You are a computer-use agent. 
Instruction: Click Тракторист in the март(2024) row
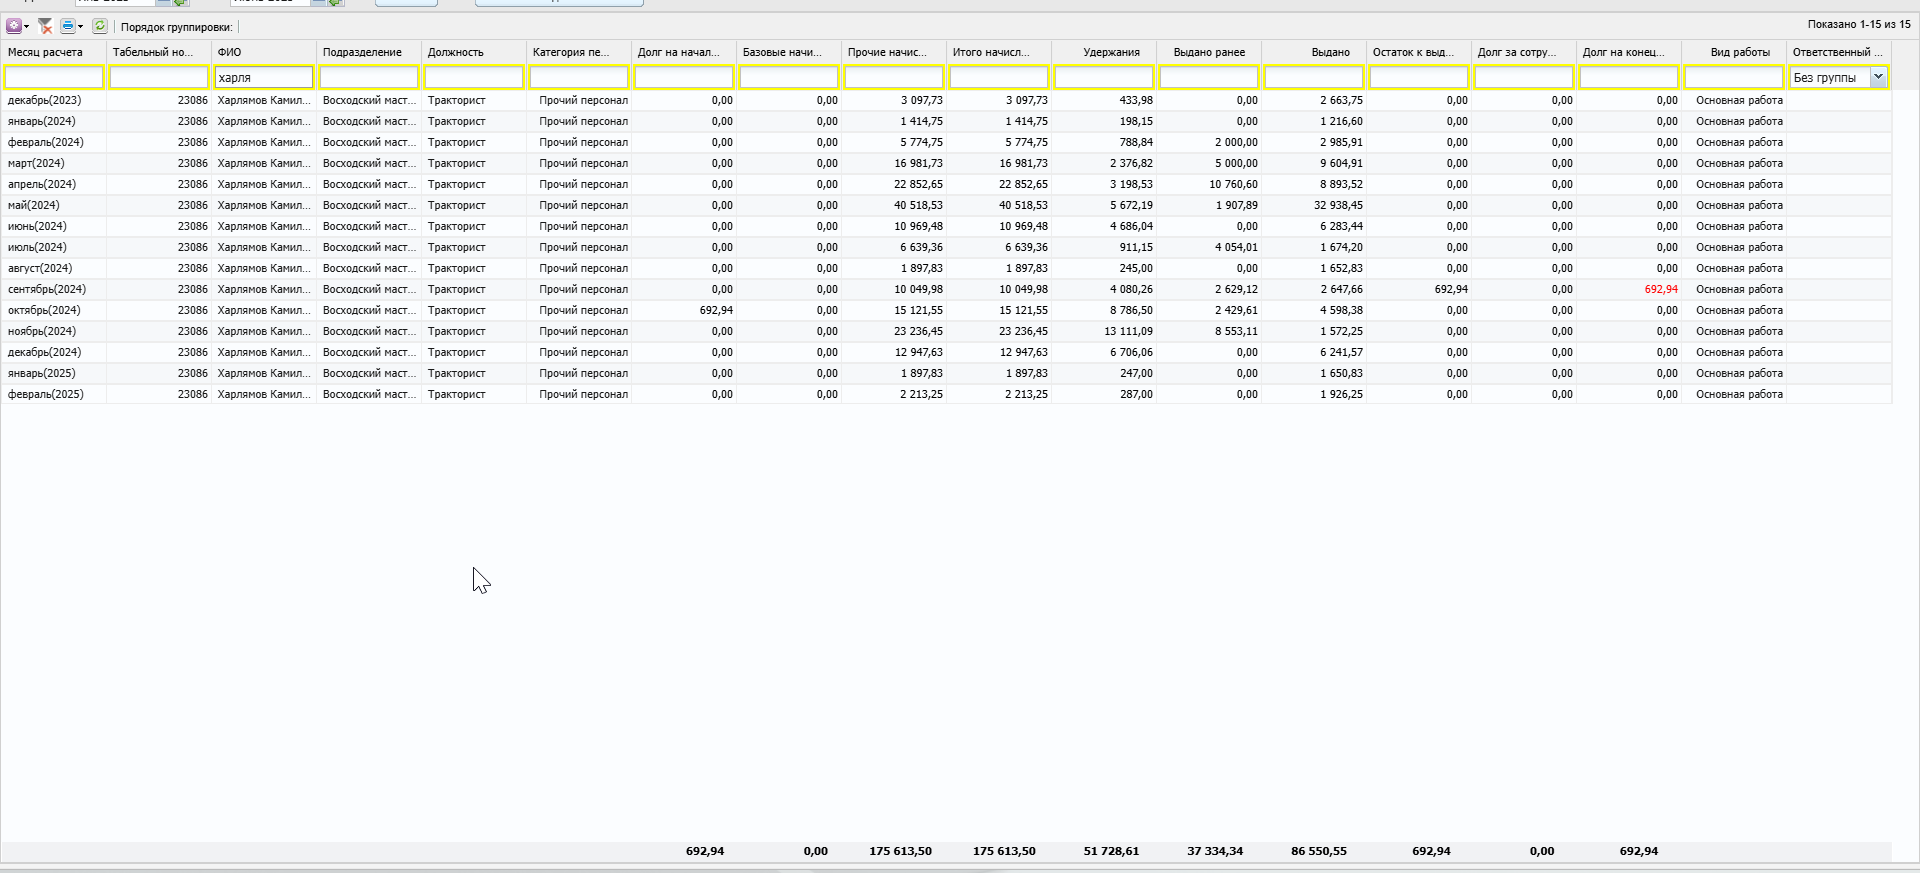(457, 163)
